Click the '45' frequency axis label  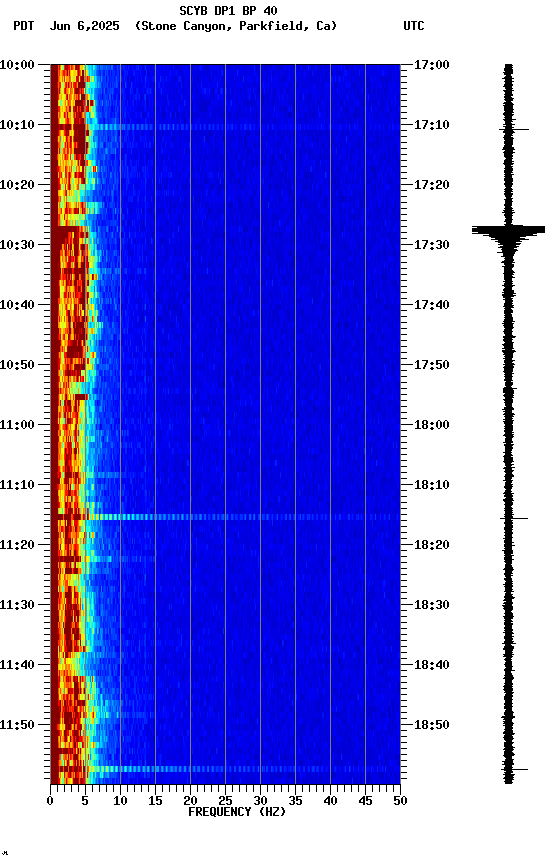(x=365, y=801)
